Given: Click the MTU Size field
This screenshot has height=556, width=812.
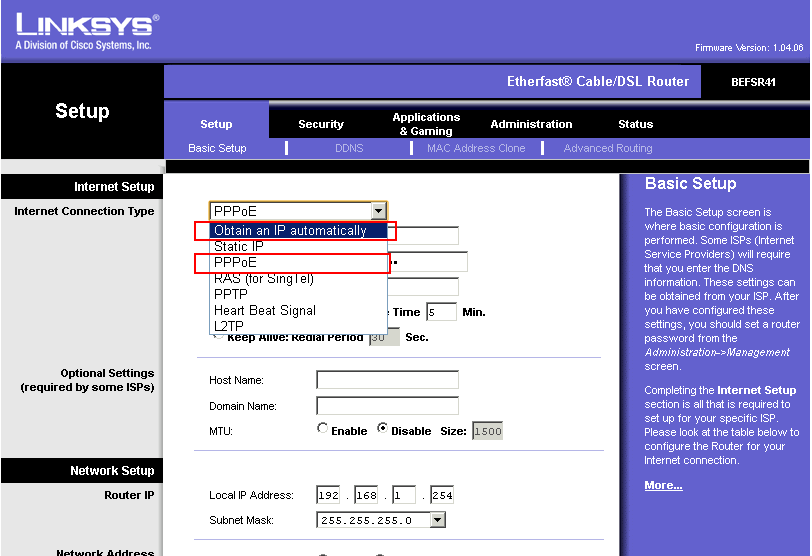Looking at the screenshot, I should tap(487, 431).
